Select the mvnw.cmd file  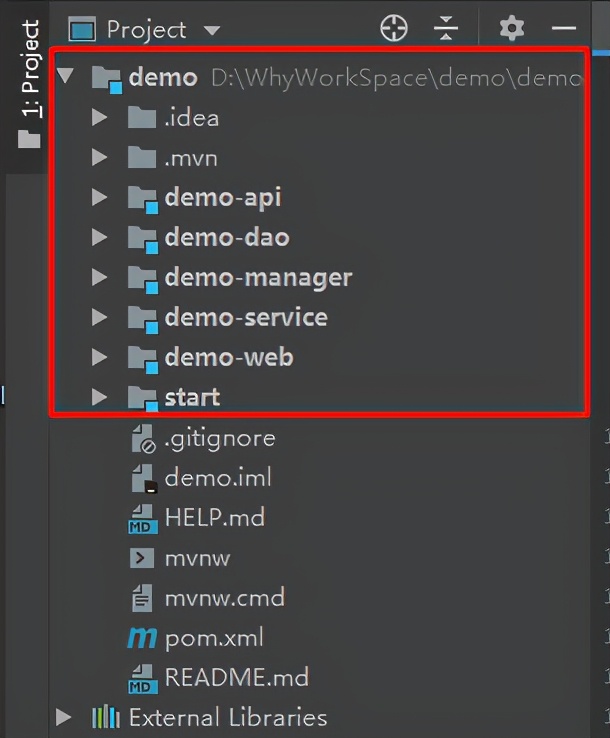point(224,598)
